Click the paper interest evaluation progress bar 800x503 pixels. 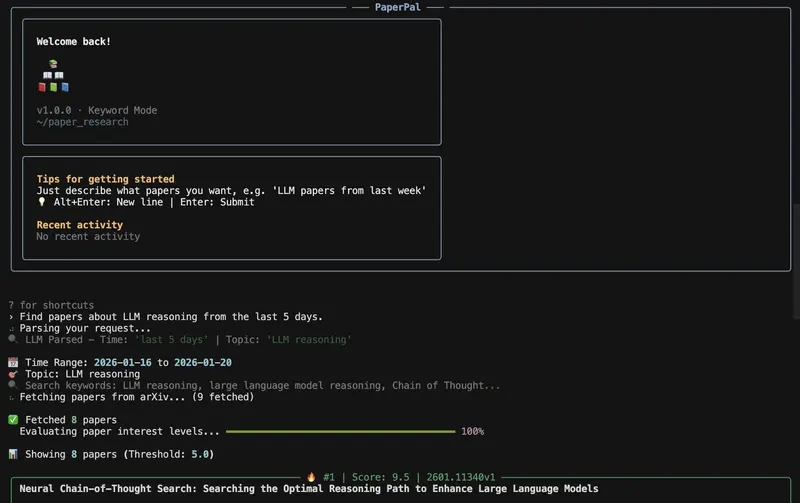(340, 431)
